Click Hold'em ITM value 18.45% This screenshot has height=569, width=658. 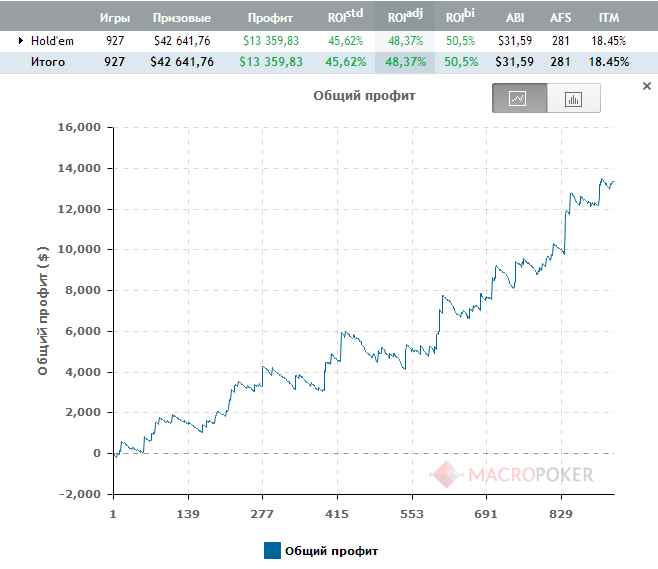[x=608, y=41]
